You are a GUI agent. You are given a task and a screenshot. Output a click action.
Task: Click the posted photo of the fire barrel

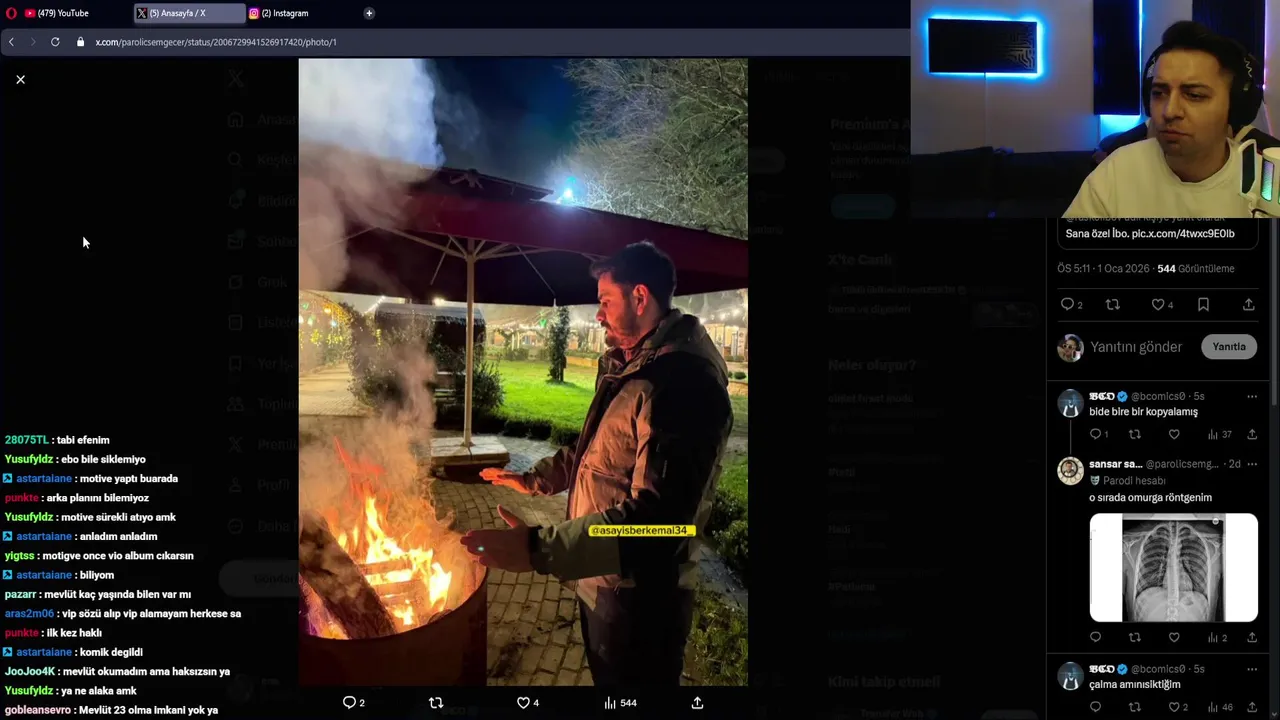point(523,372)
